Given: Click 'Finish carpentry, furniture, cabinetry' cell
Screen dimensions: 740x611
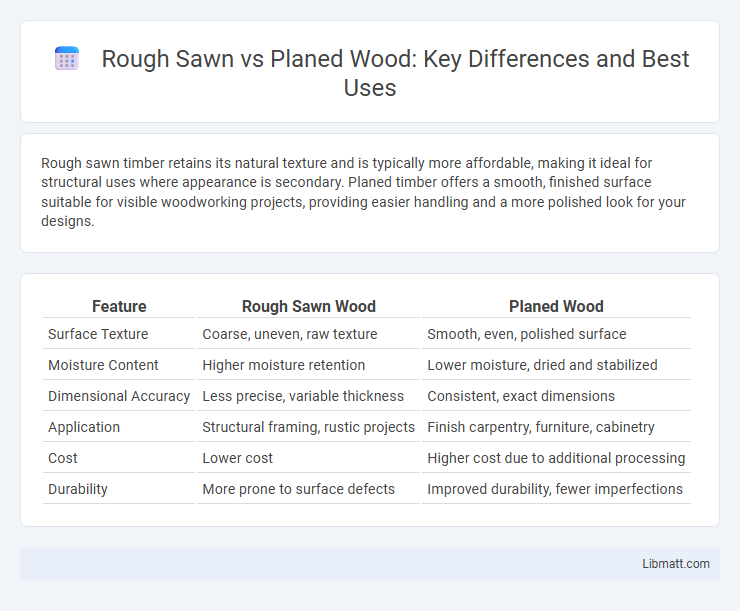Looking at the screenshot, I should (x=541, y=427).
